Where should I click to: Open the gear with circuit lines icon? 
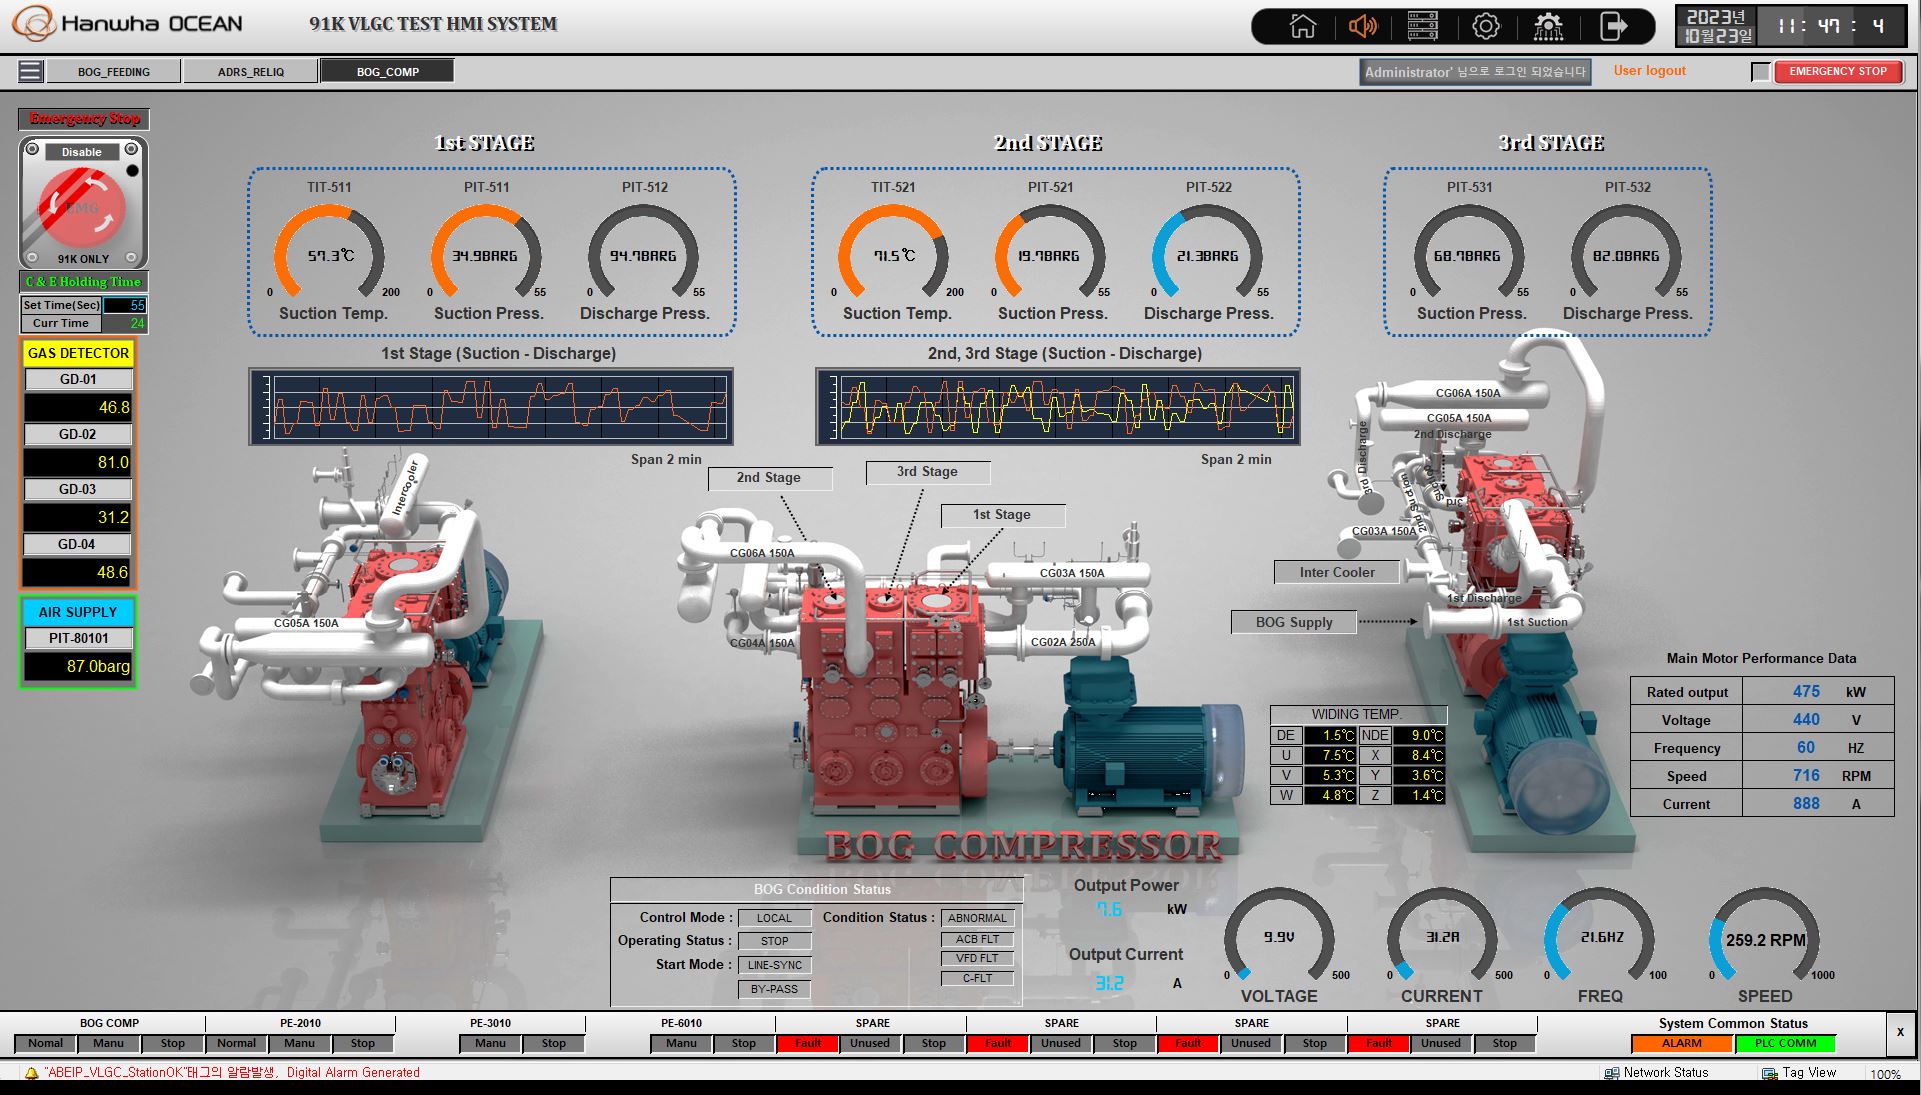pos(1548,26)
